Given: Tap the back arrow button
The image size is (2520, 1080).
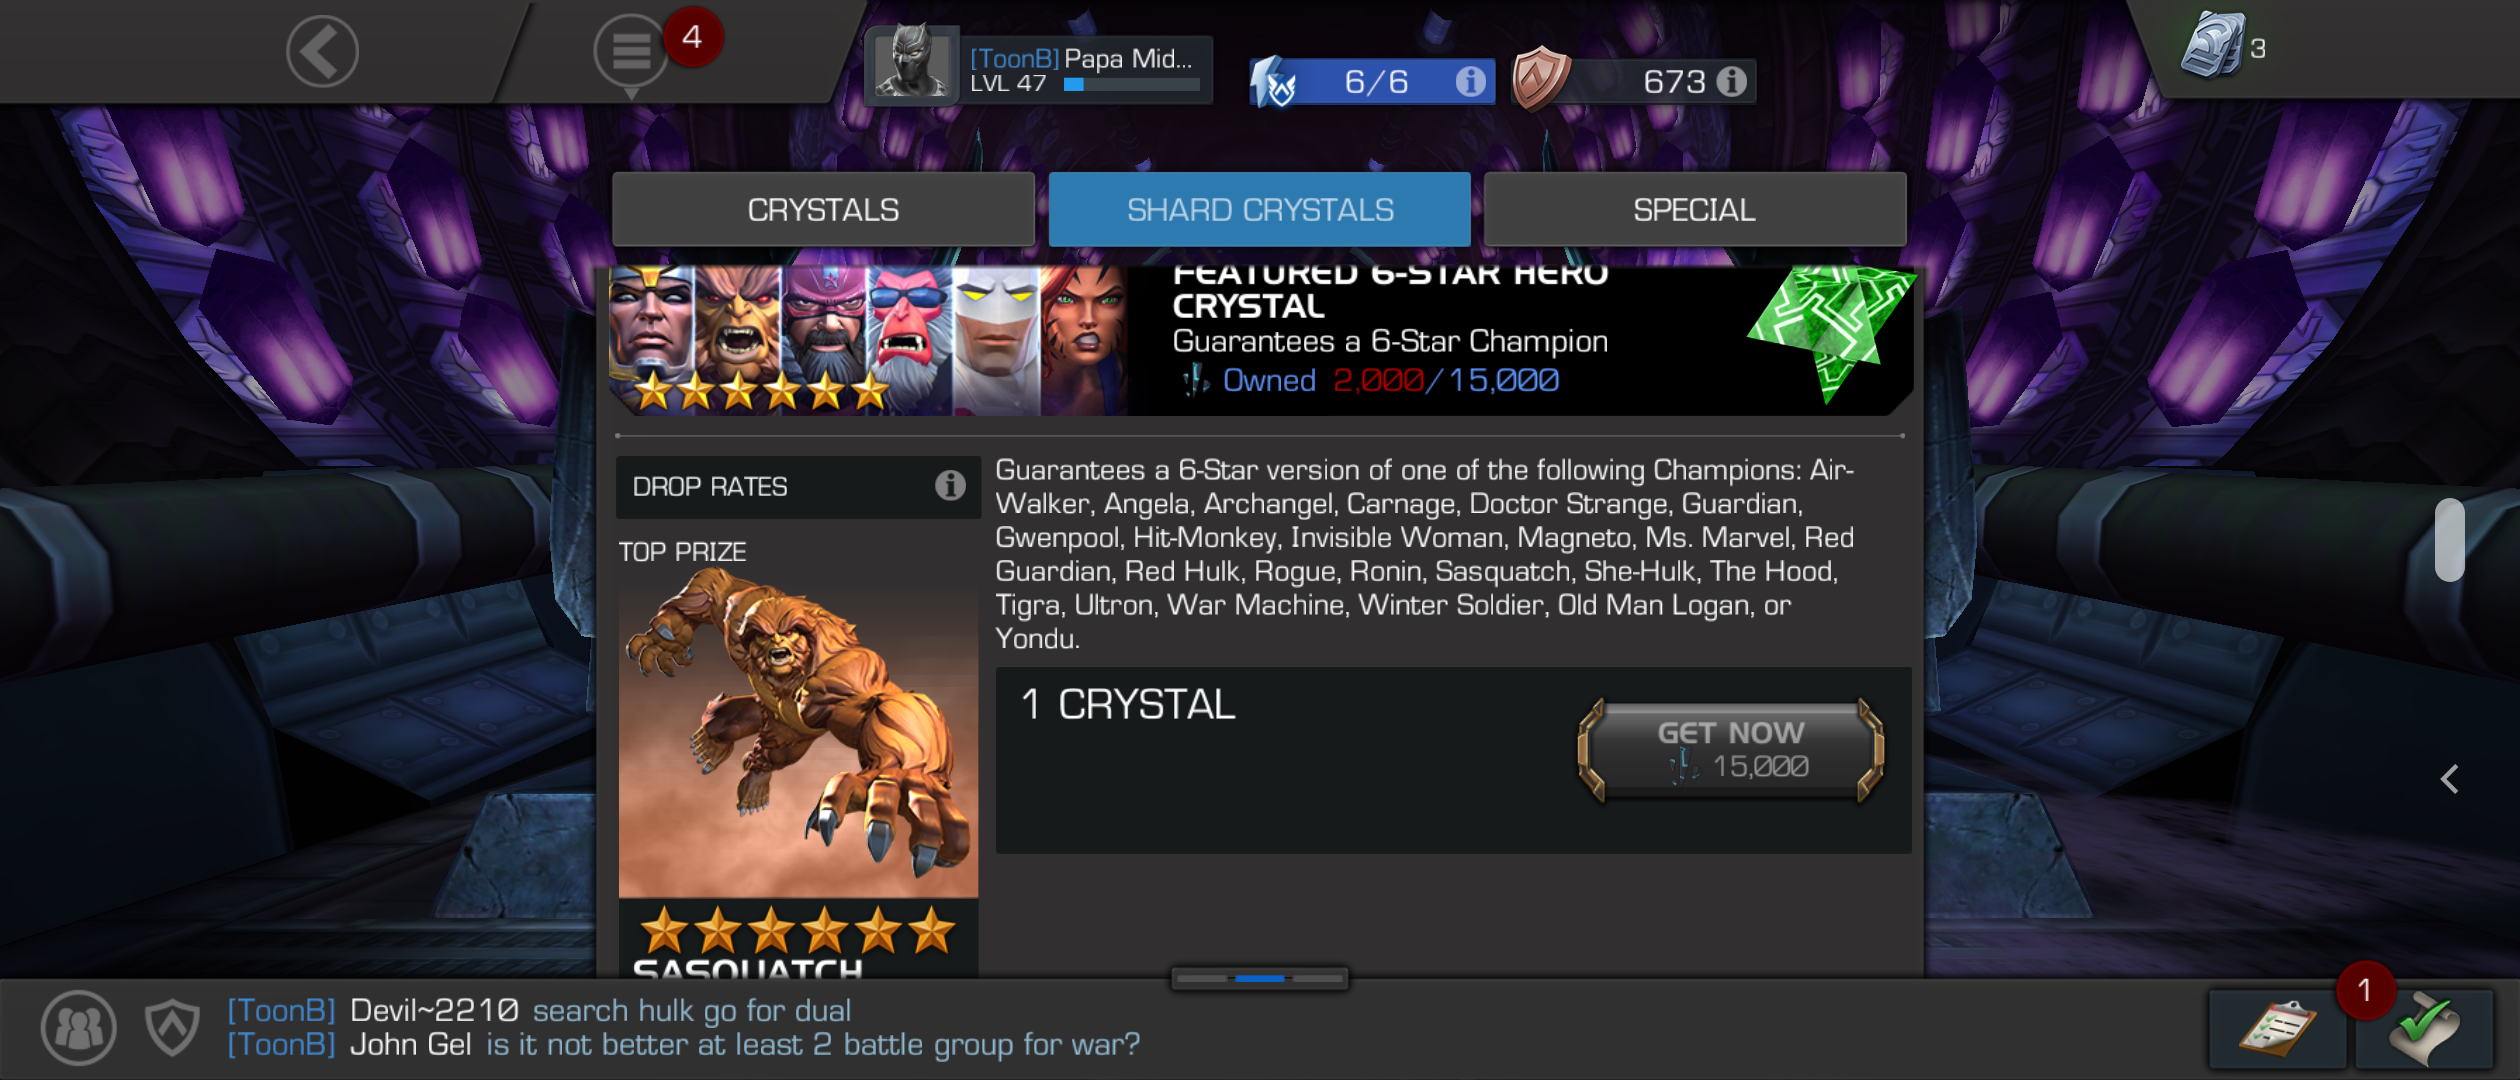Looking at the screenshot, I should tap(322, 51).
